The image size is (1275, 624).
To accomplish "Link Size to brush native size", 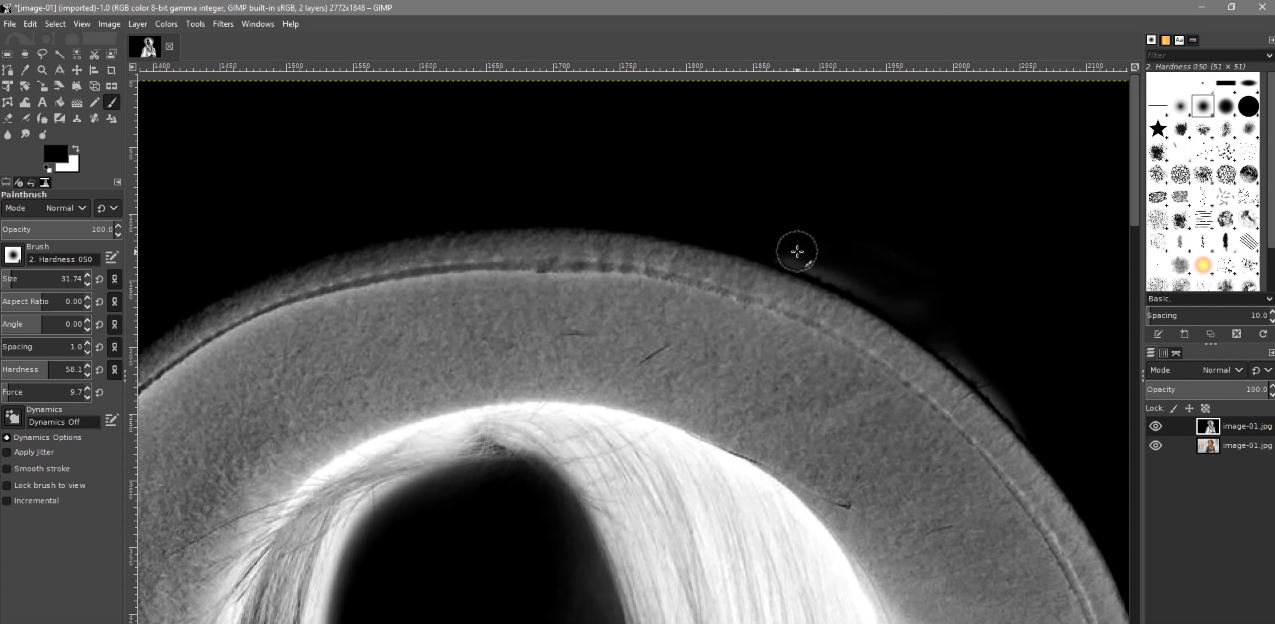I will (x=115, y=279).
